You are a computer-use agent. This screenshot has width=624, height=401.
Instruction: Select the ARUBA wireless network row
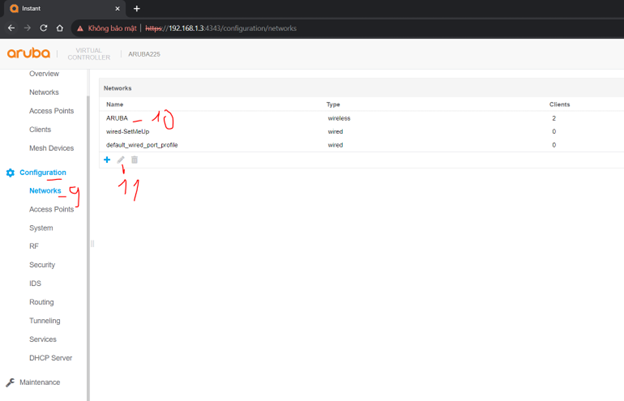coord(117,118)
